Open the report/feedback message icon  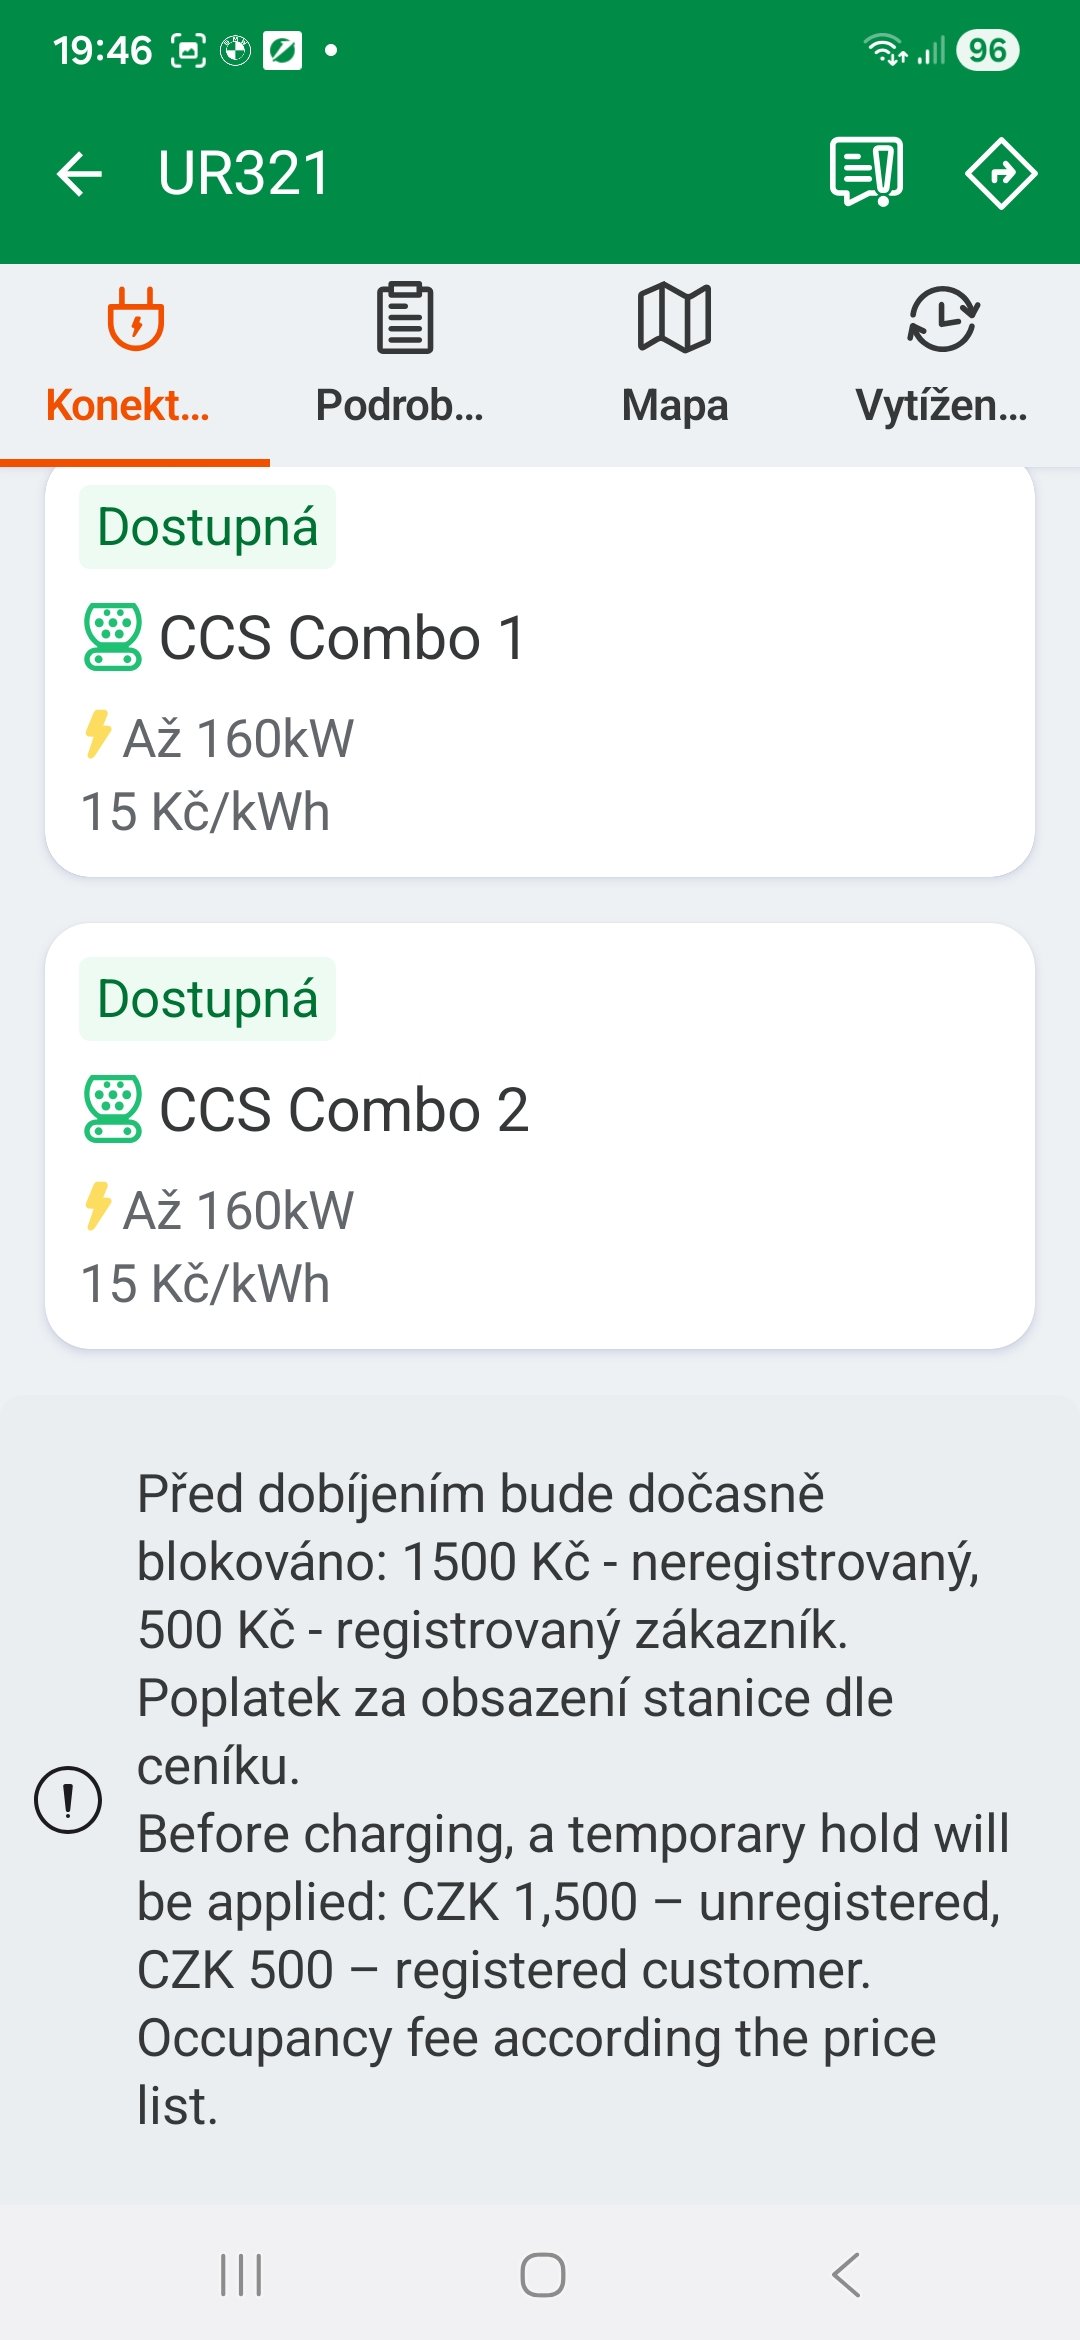866,172
